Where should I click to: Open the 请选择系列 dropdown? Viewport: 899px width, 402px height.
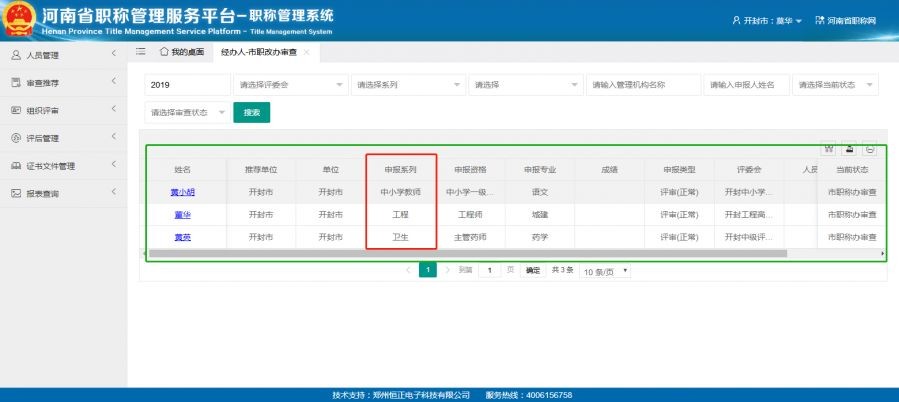[x=408, y=85]
